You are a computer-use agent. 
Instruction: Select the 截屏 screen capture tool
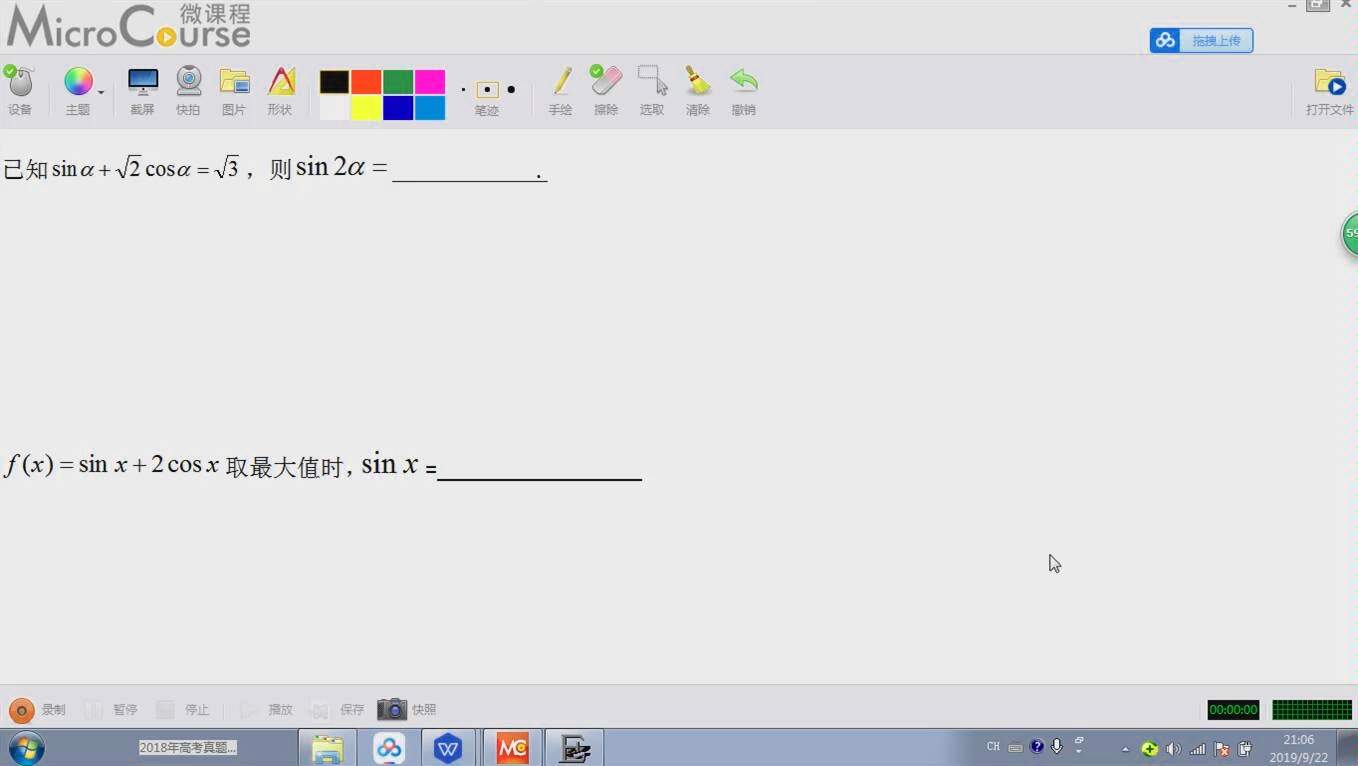[143, 82]
